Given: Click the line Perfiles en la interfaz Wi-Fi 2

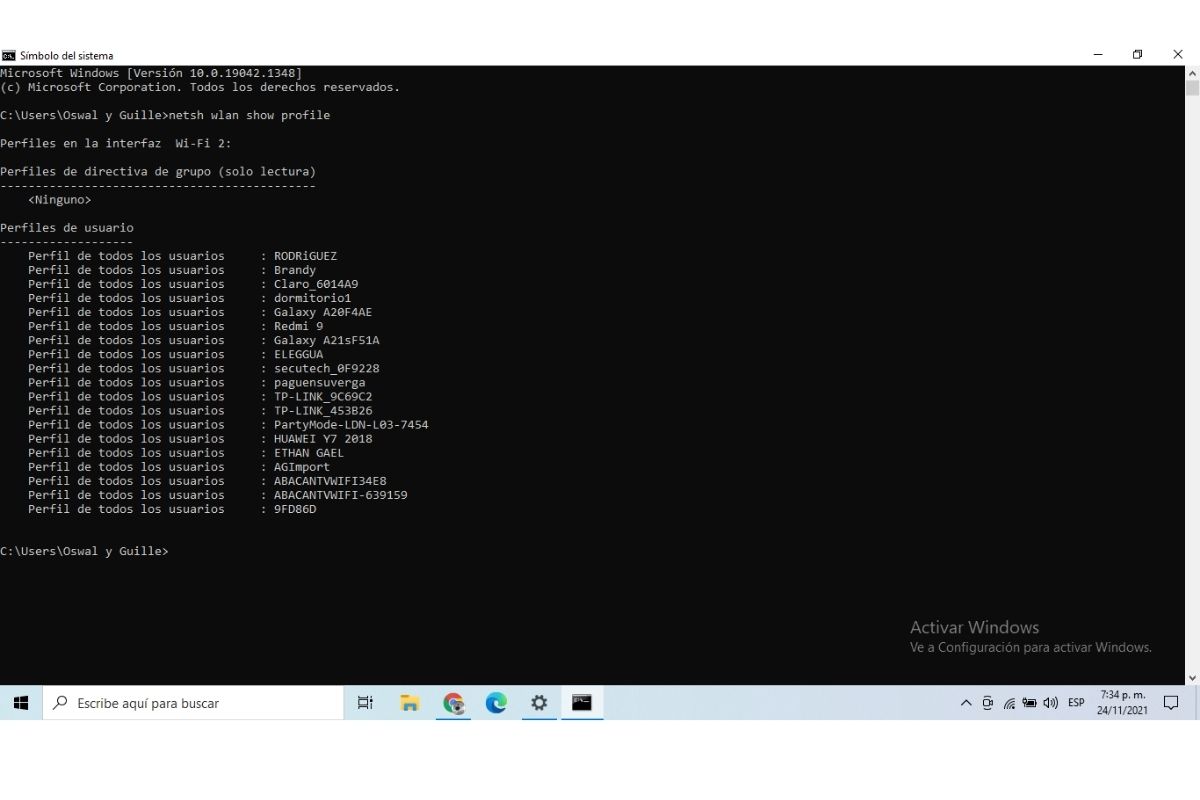Looking at the screenshot, I should pyautogui.click(x=116, y=144).
